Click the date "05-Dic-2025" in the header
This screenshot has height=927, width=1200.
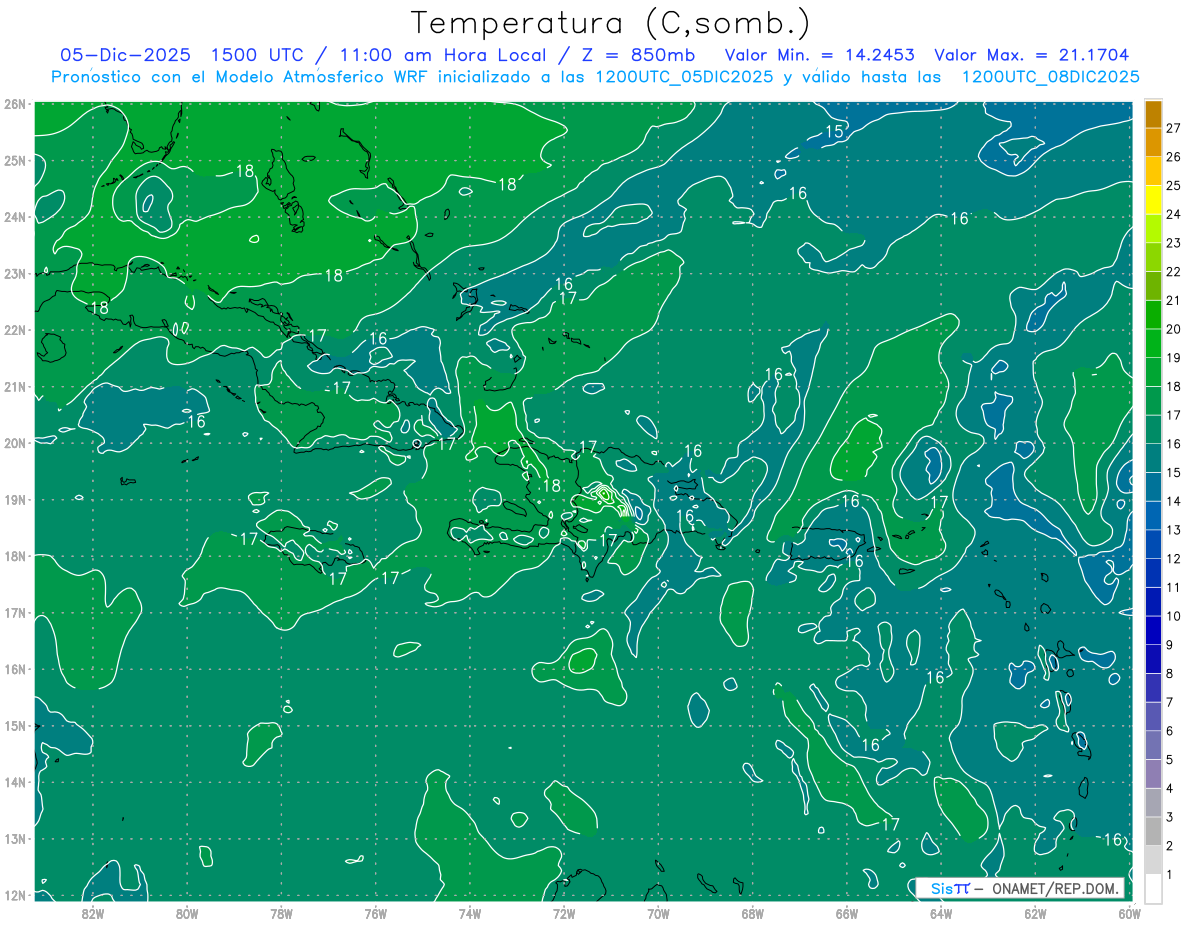pos(125,55)
